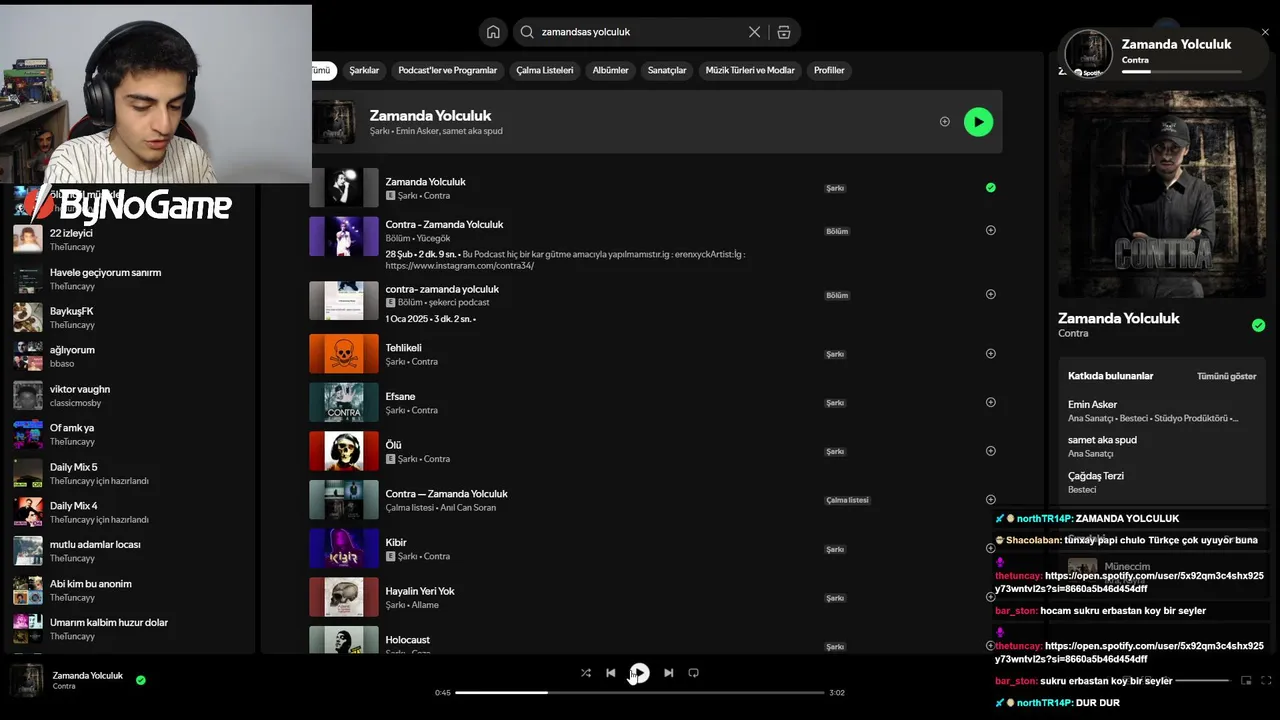Viewport: 1280px width, 720px height.
Task: Select the Şarkılar filter tab
Action: tap(364, 70)
